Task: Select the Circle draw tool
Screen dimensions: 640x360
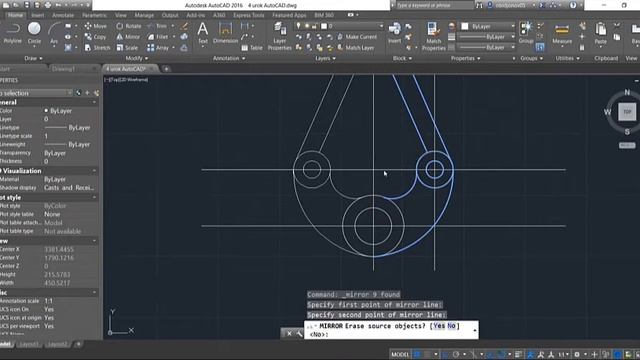Action: (x=34, y=33)
